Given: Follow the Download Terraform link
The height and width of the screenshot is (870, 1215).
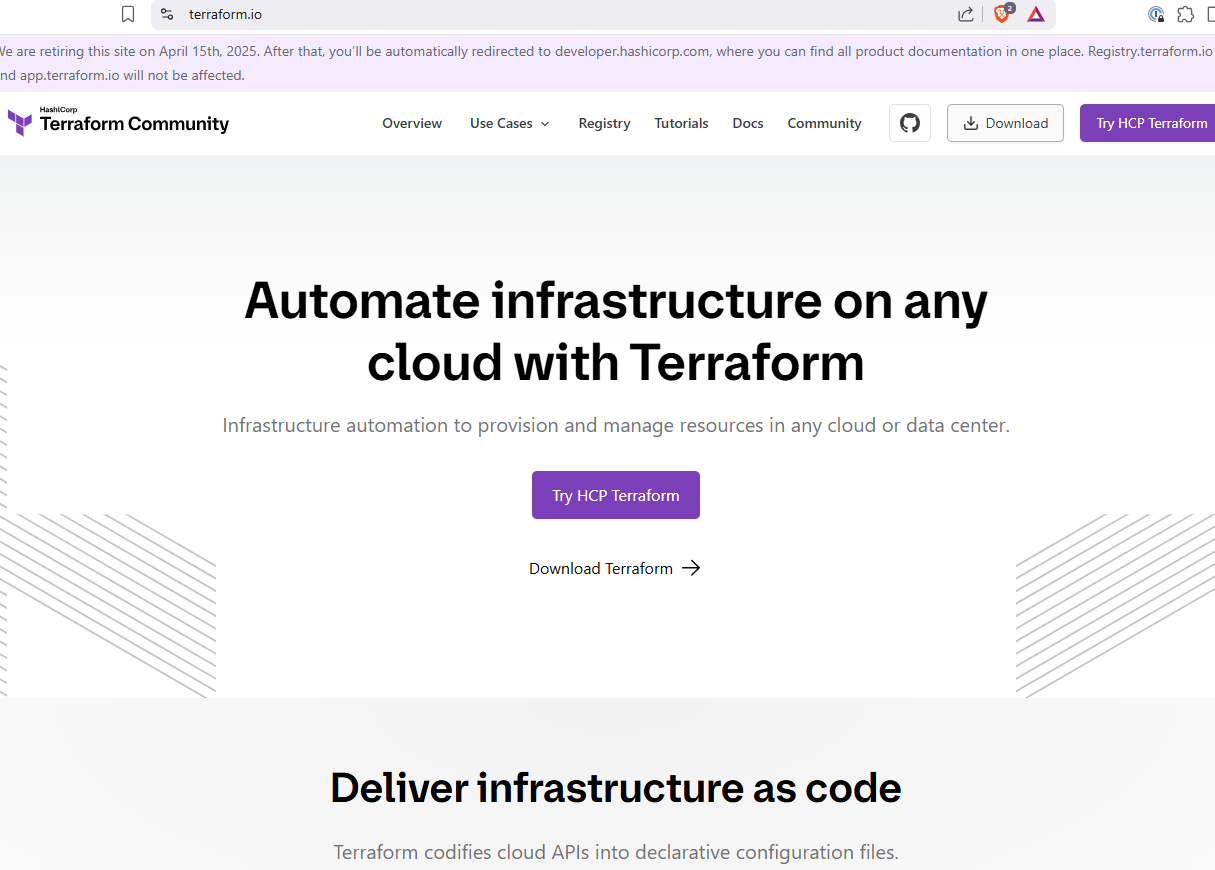Looking at the screenshot, I should tap(614, 568).
